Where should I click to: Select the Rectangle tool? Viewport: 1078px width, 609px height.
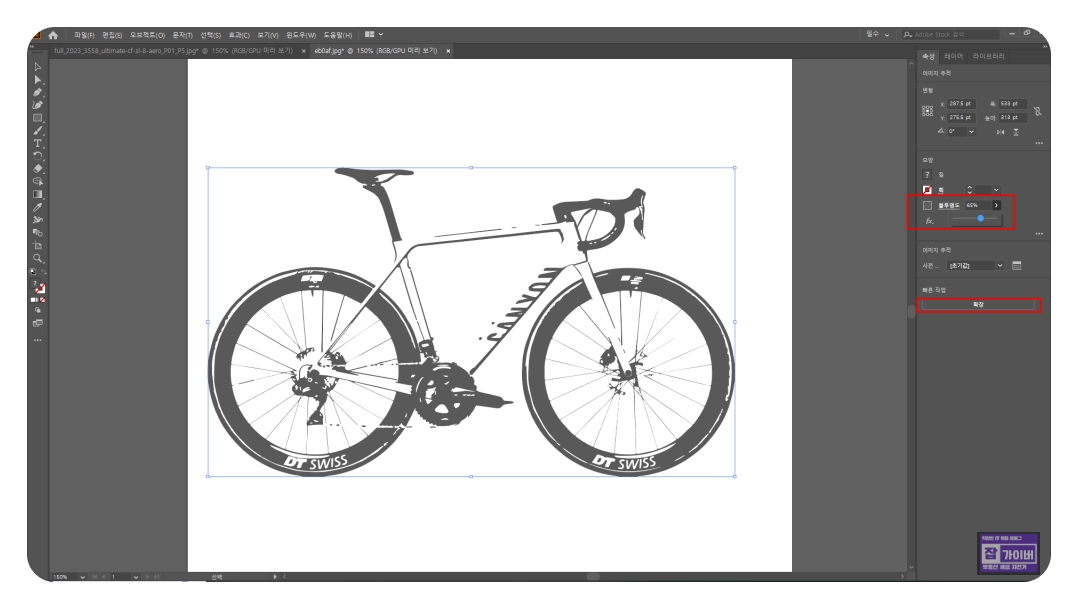38,118
